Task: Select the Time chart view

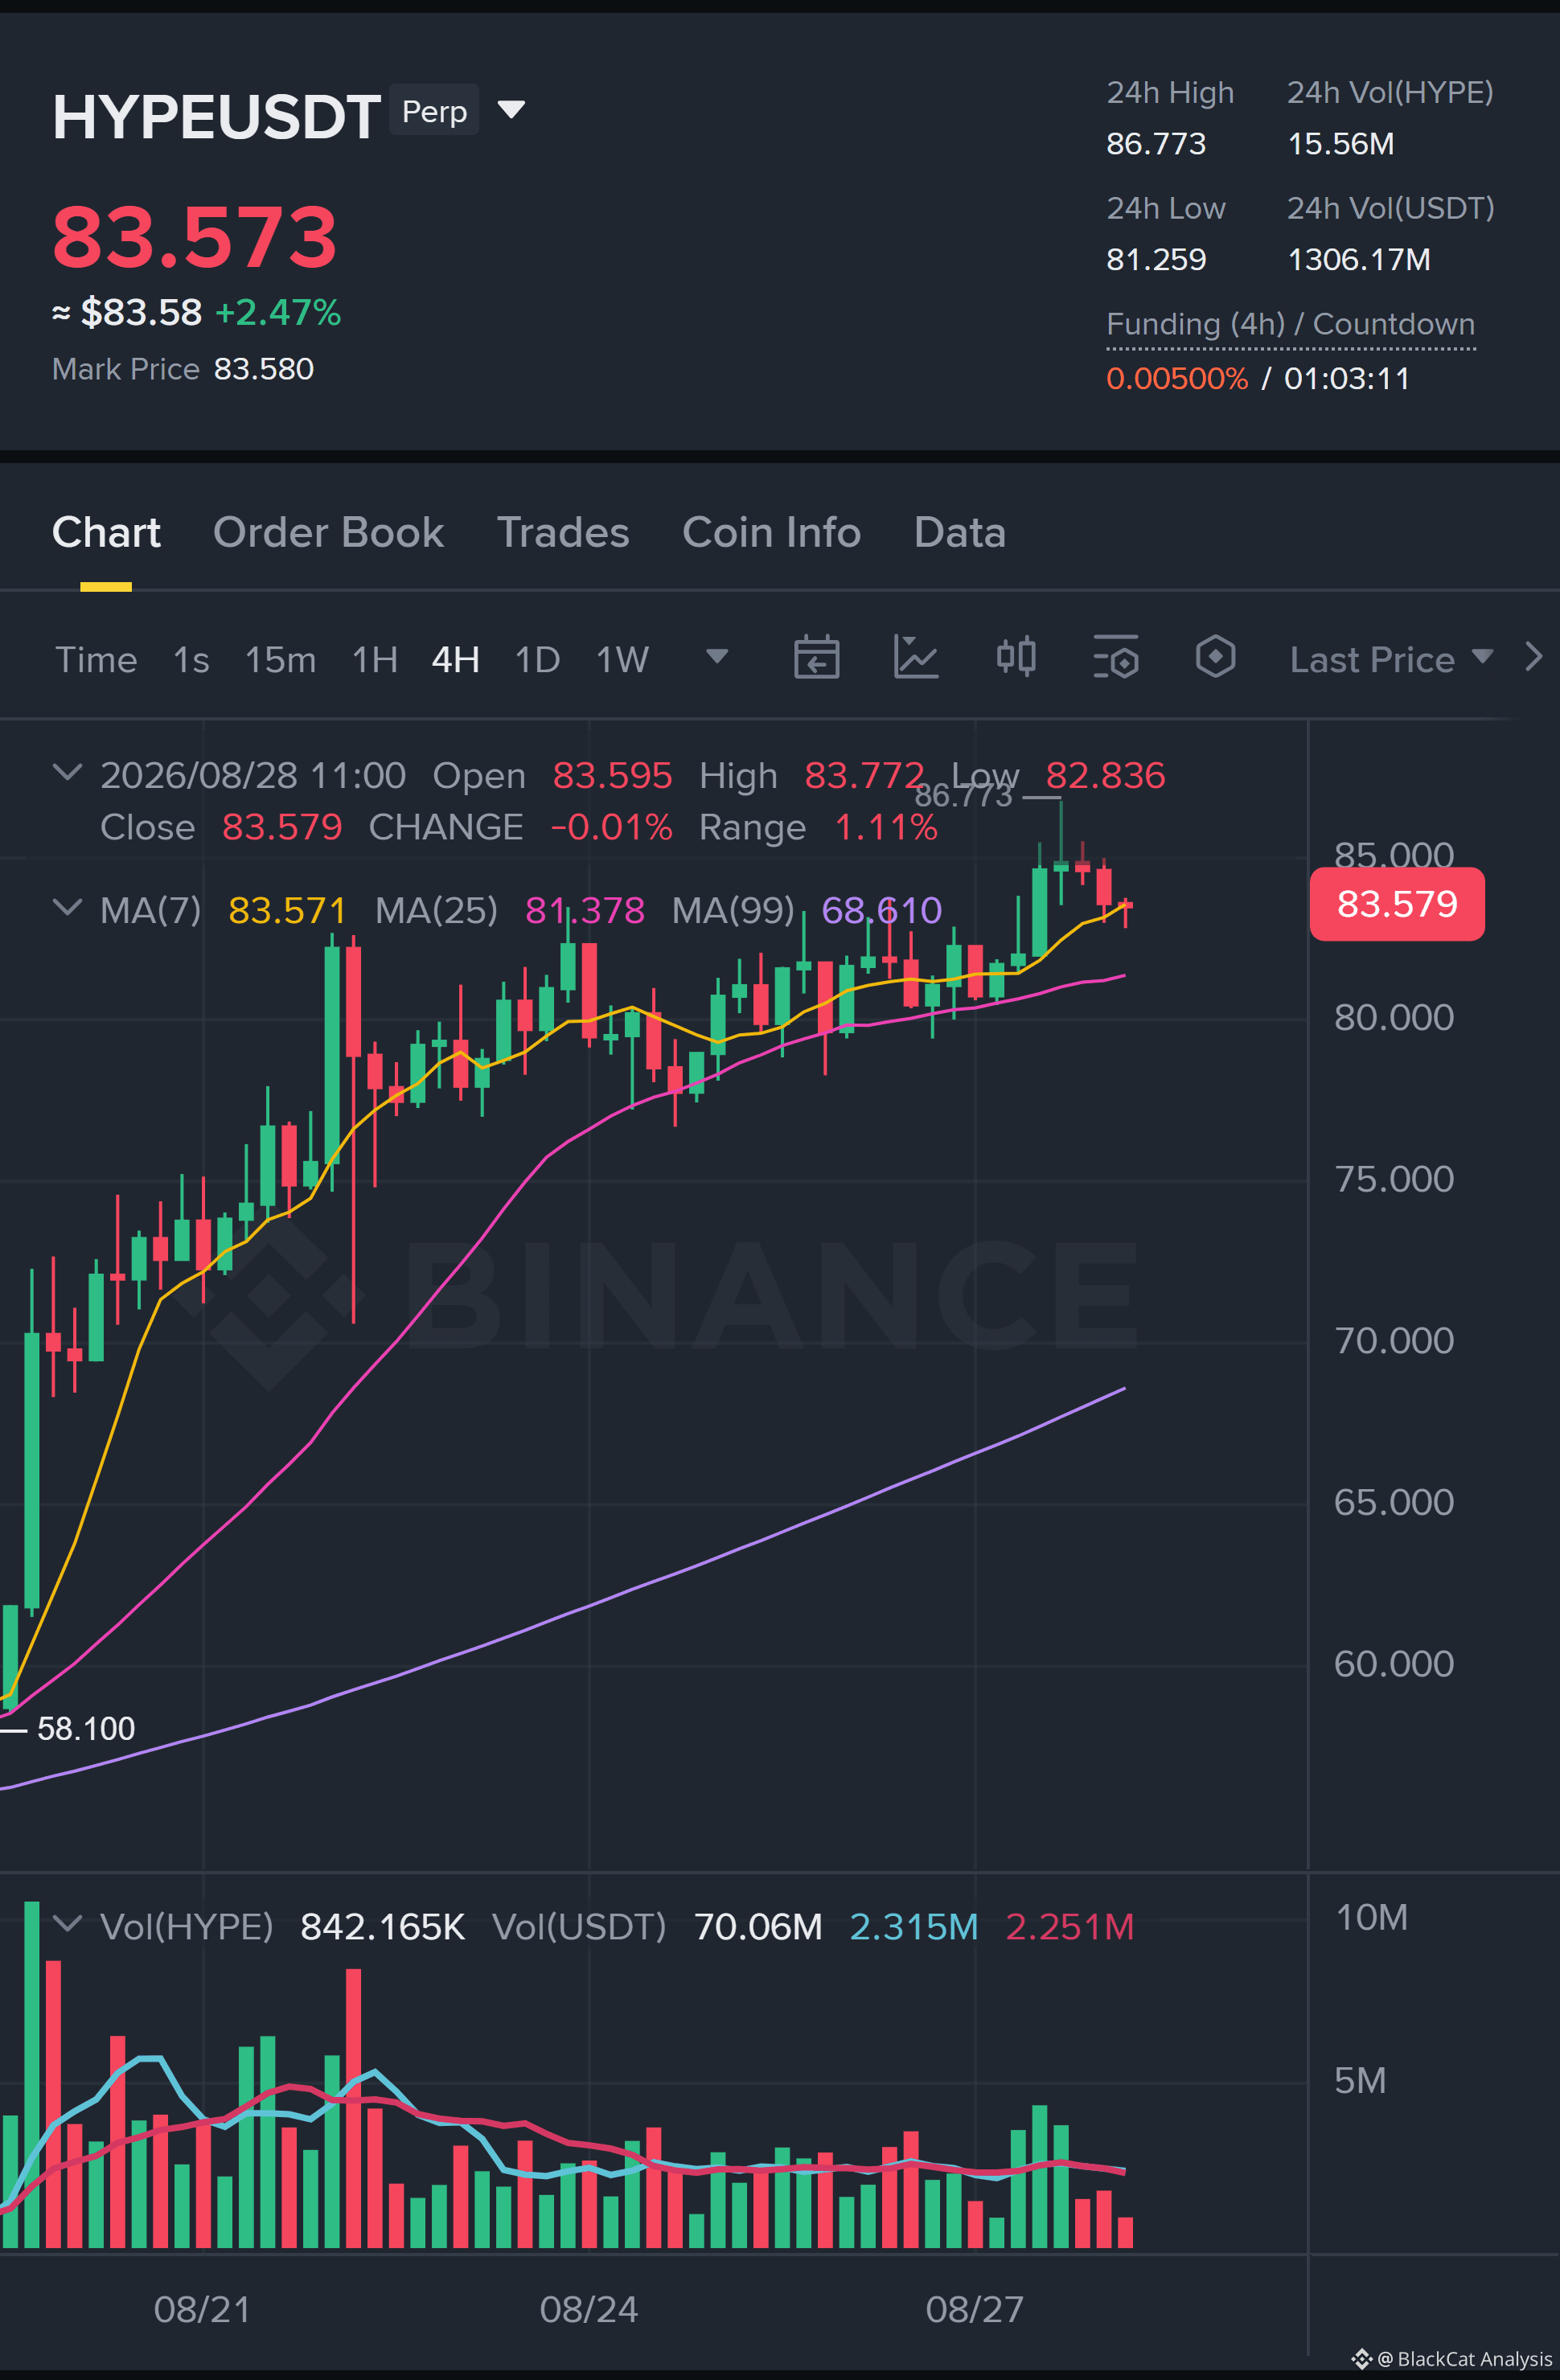Action: click(x=96, y=660)
